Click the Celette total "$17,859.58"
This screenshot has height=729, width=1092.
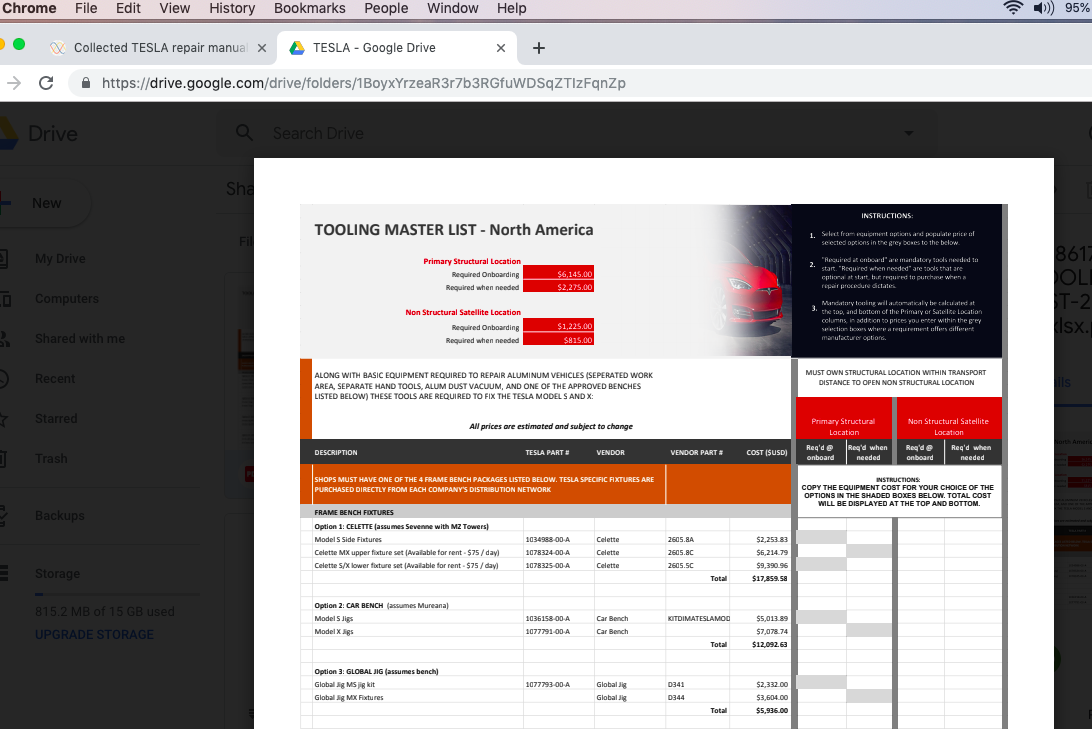pyautogui.click(x=770, y=579)
